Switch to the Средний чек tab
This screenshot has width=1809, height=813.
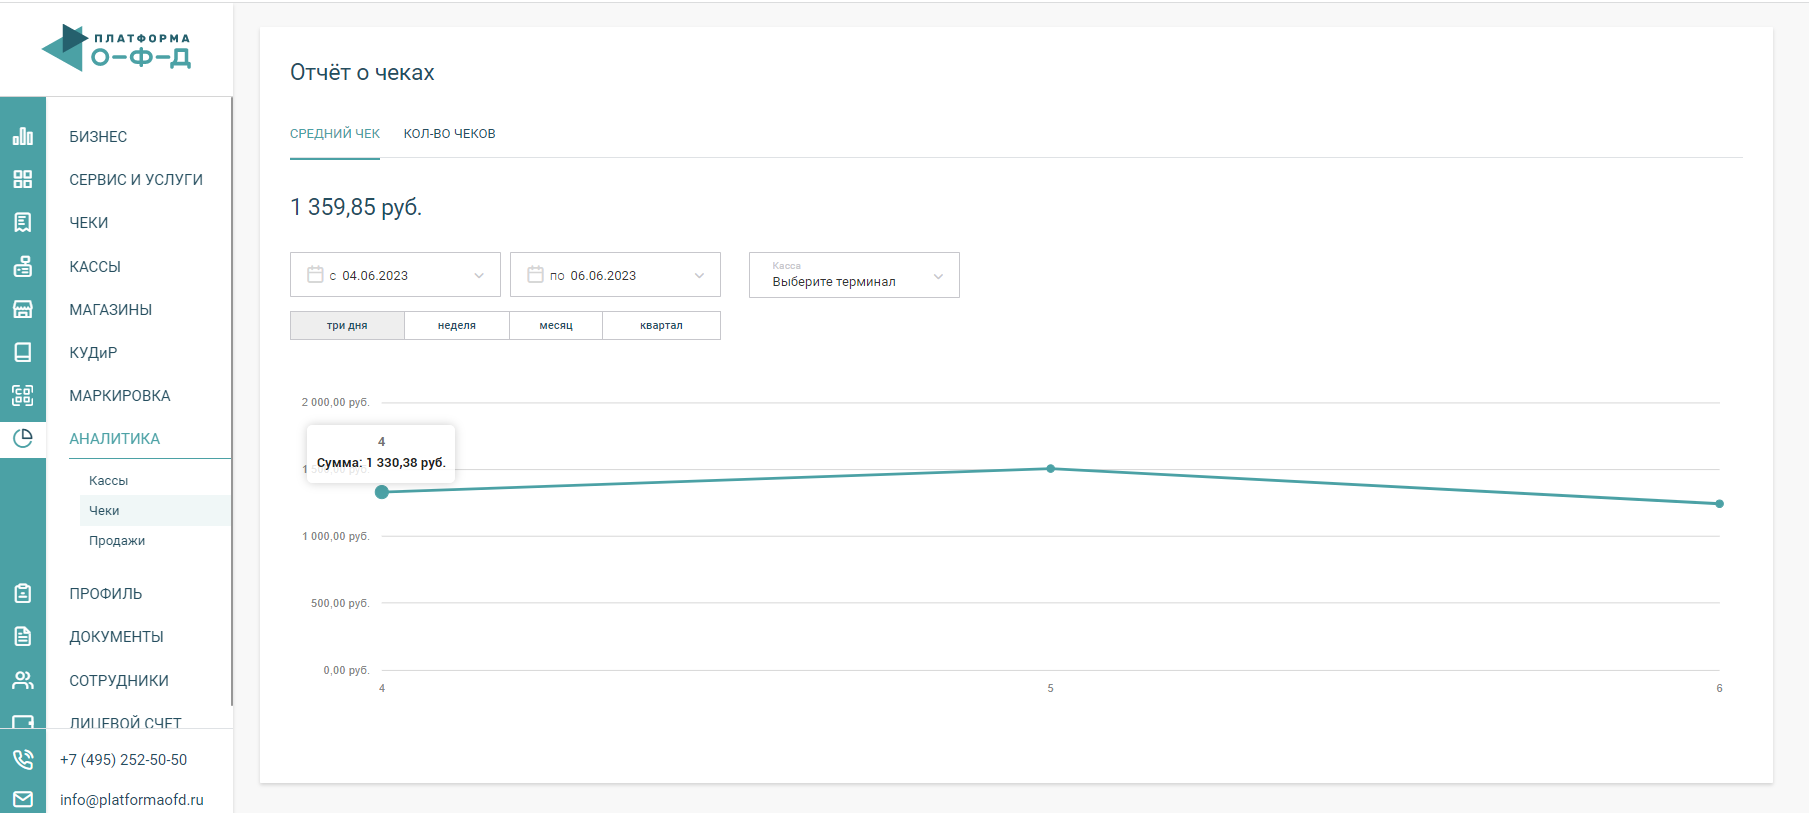point(335,134)
